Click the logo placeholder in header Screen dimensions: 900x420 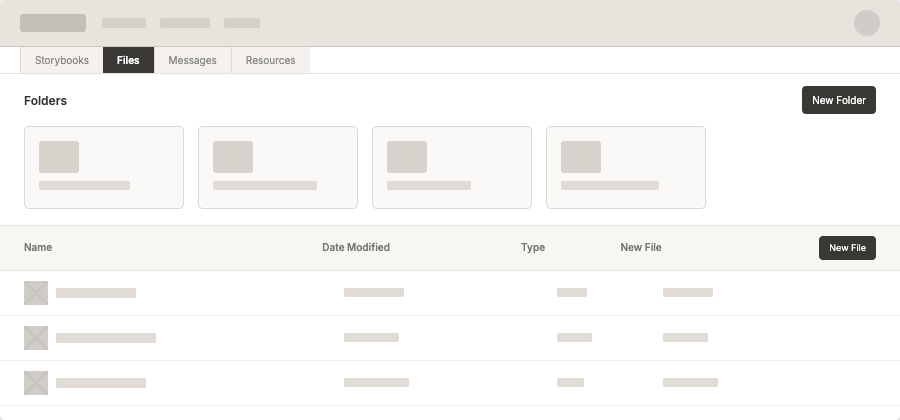53,23
